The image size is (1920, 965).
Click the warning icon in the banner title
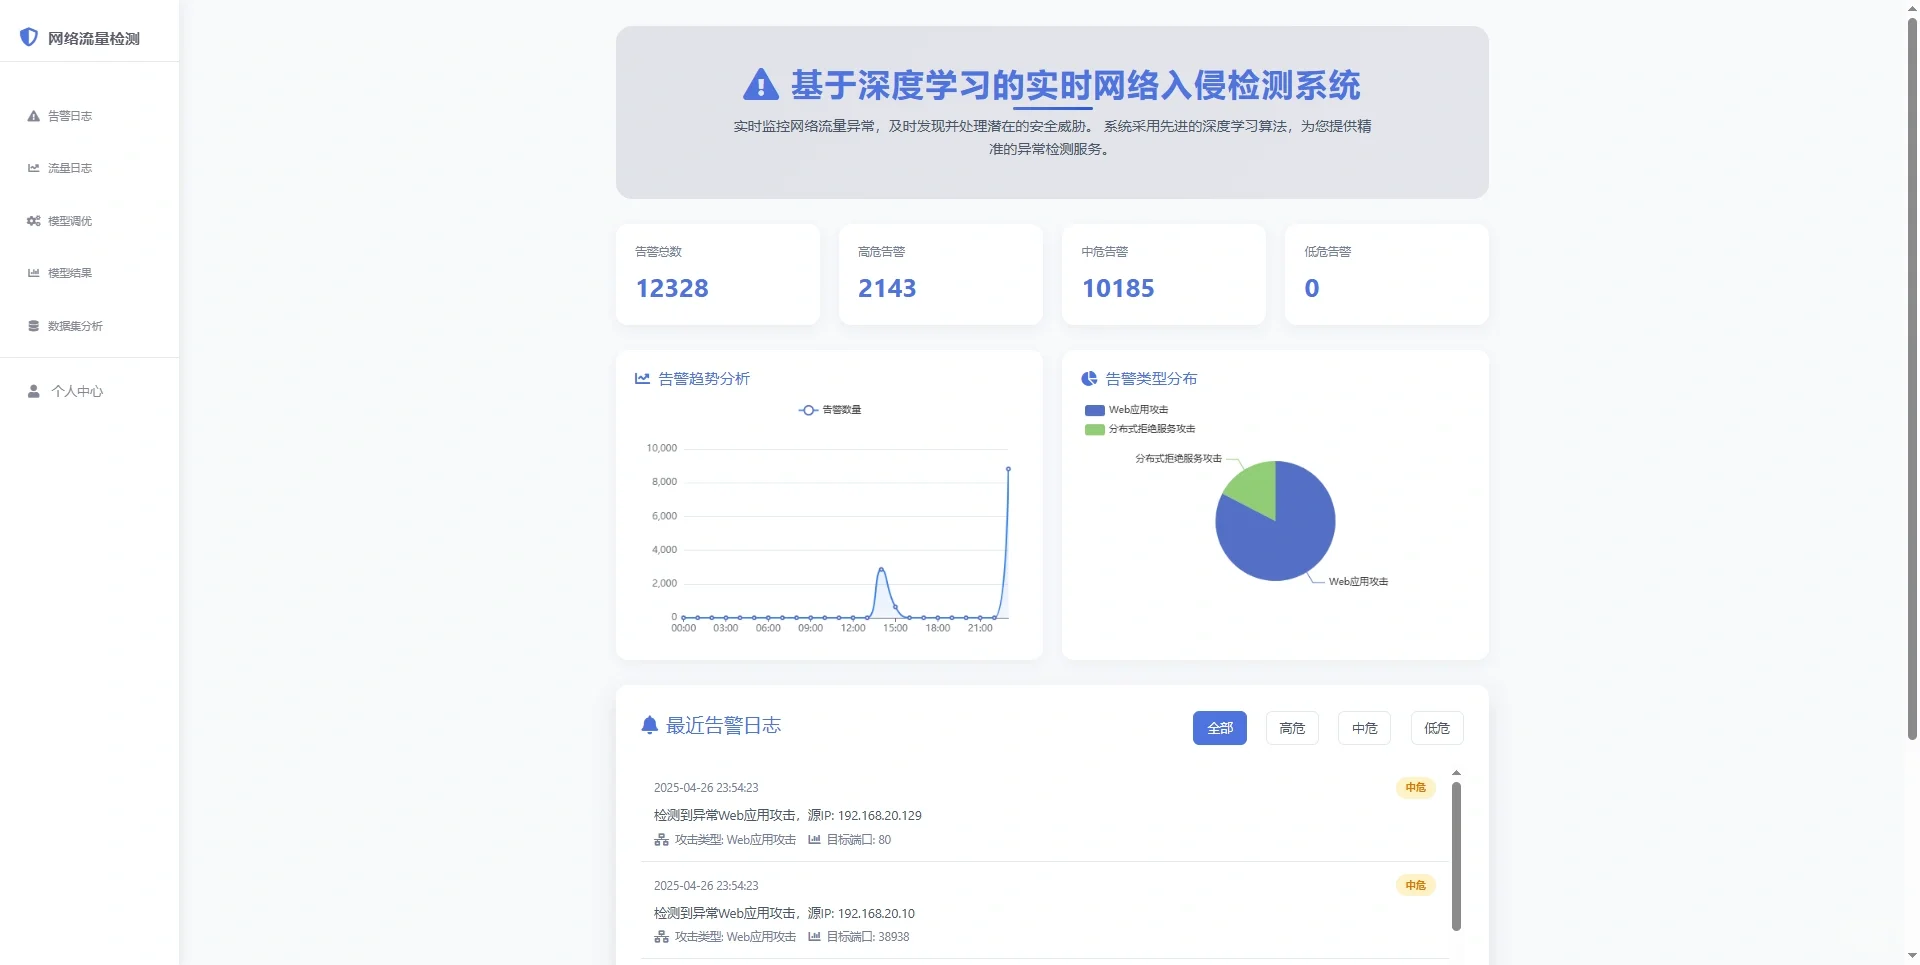[760, 86]
